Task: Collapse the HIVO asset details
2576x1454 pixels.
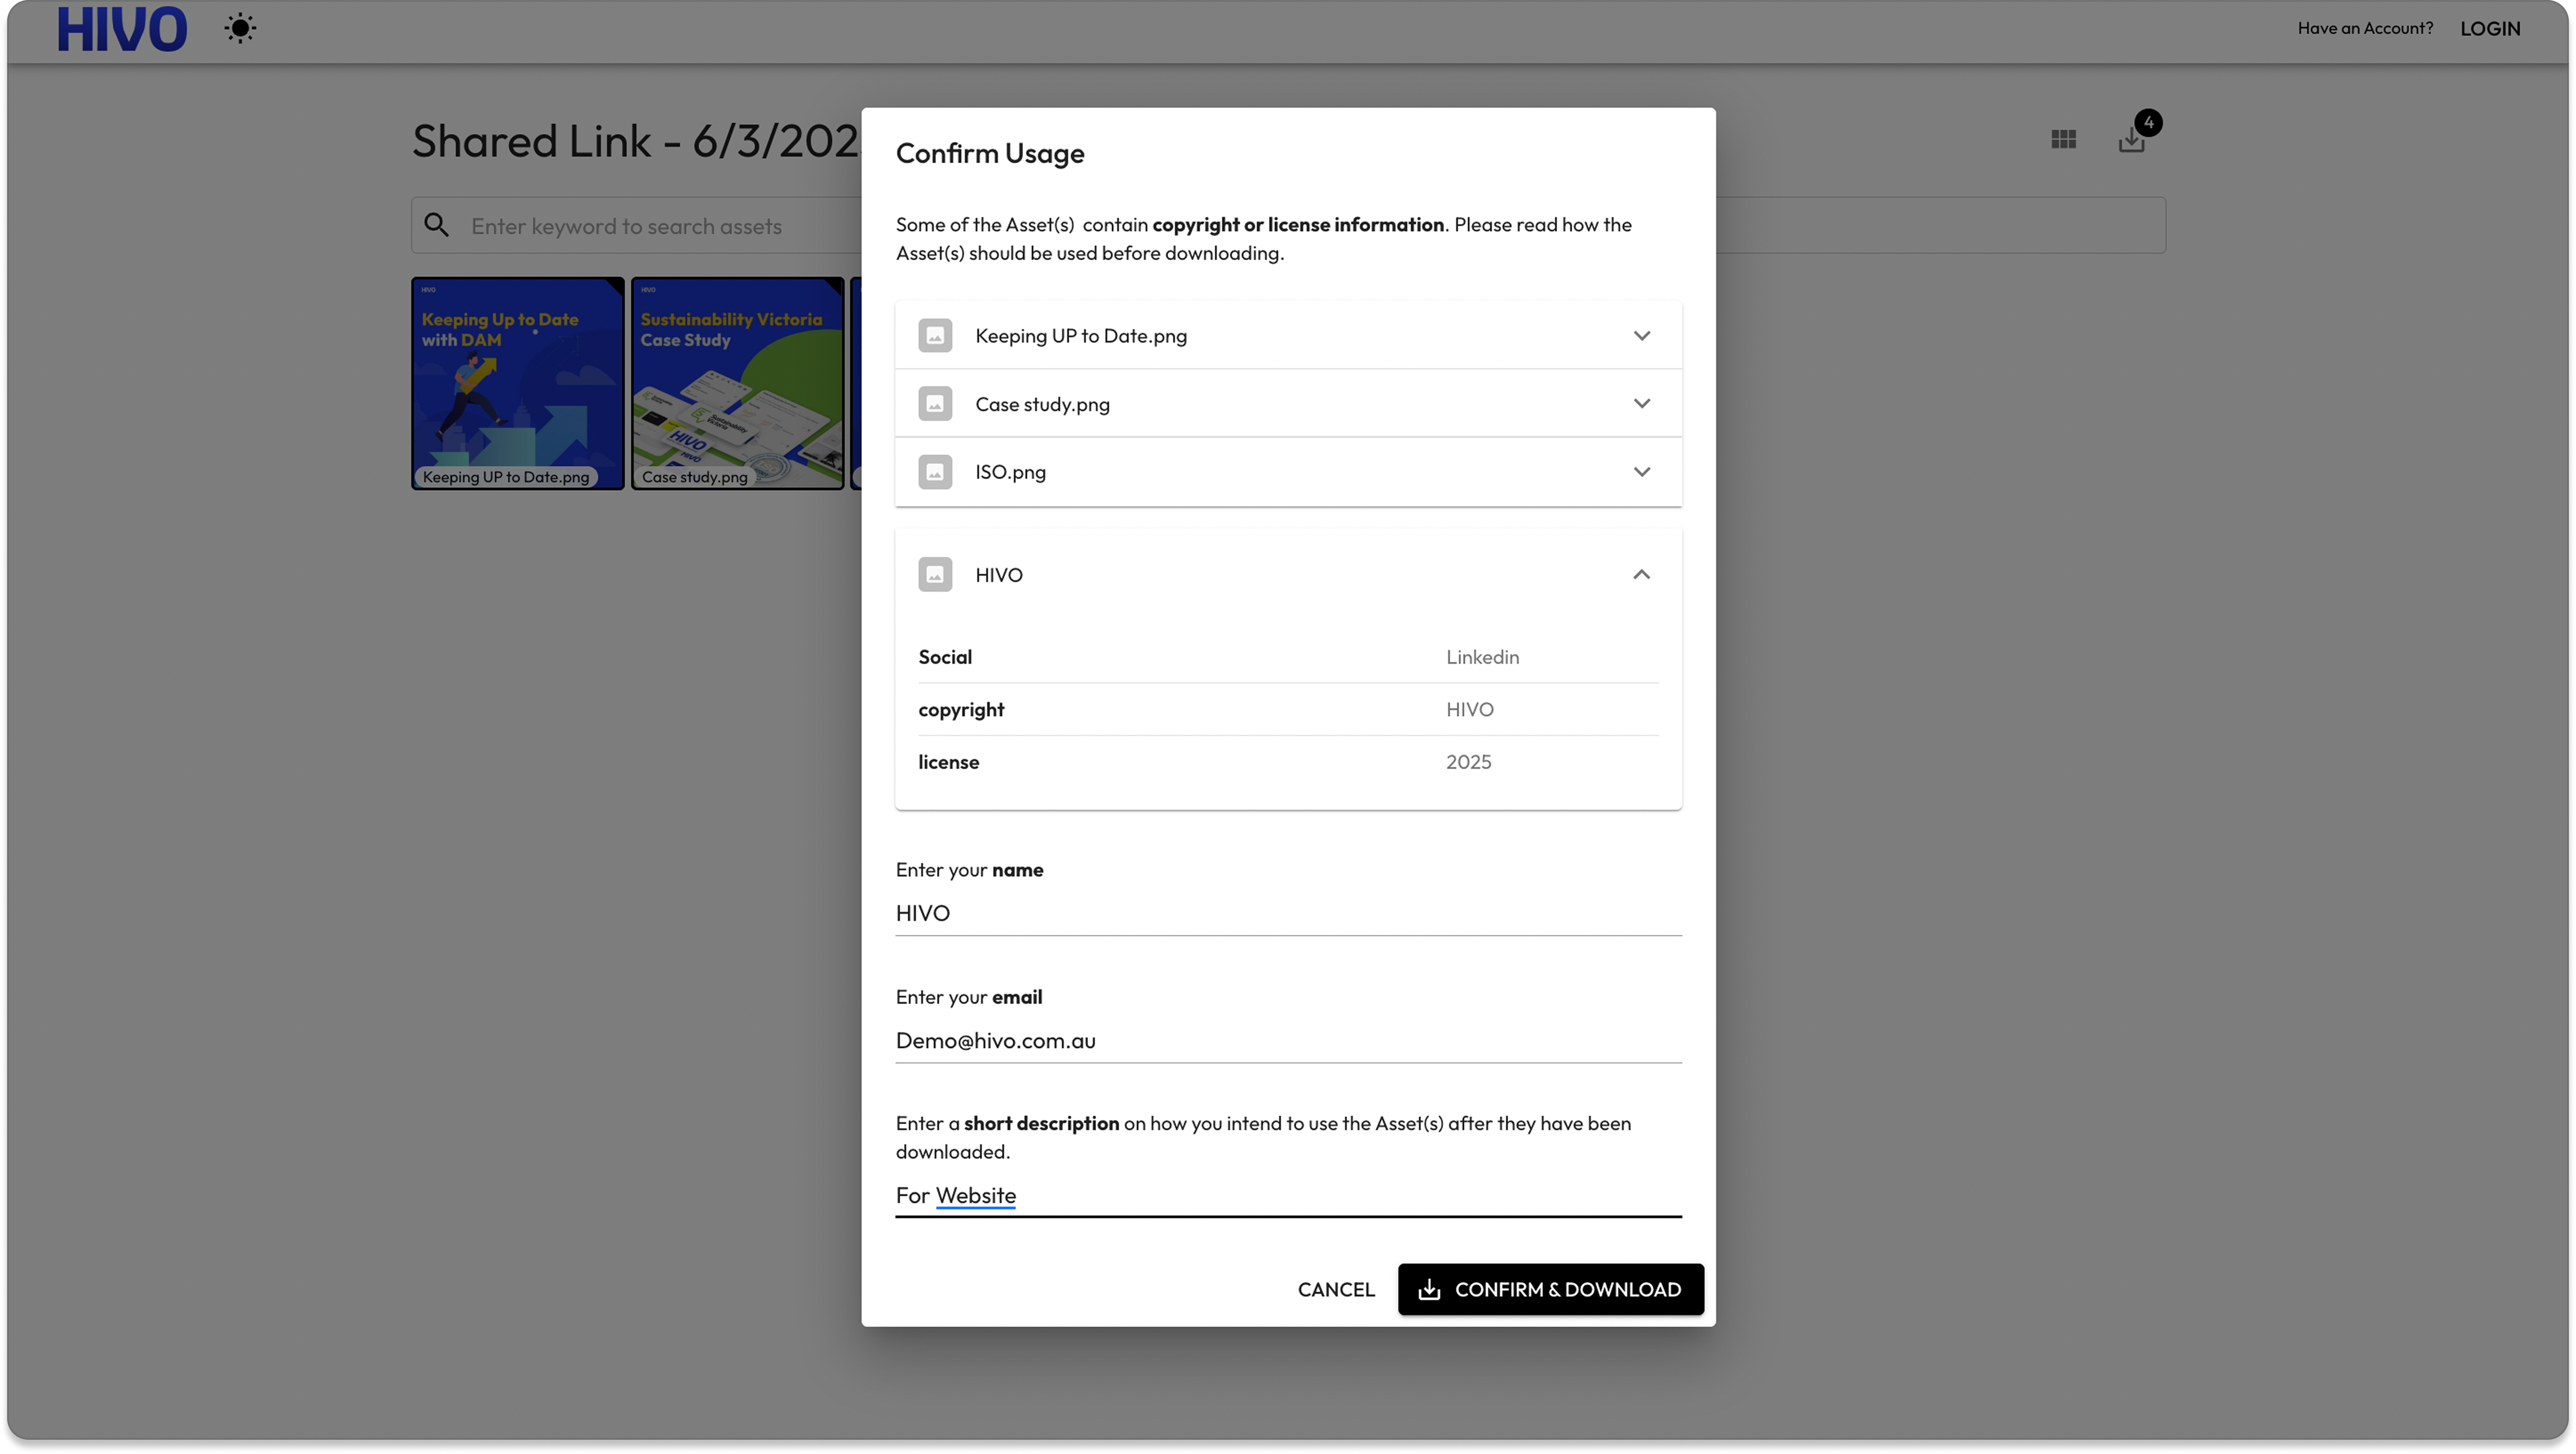Action: pos(1641,575)
